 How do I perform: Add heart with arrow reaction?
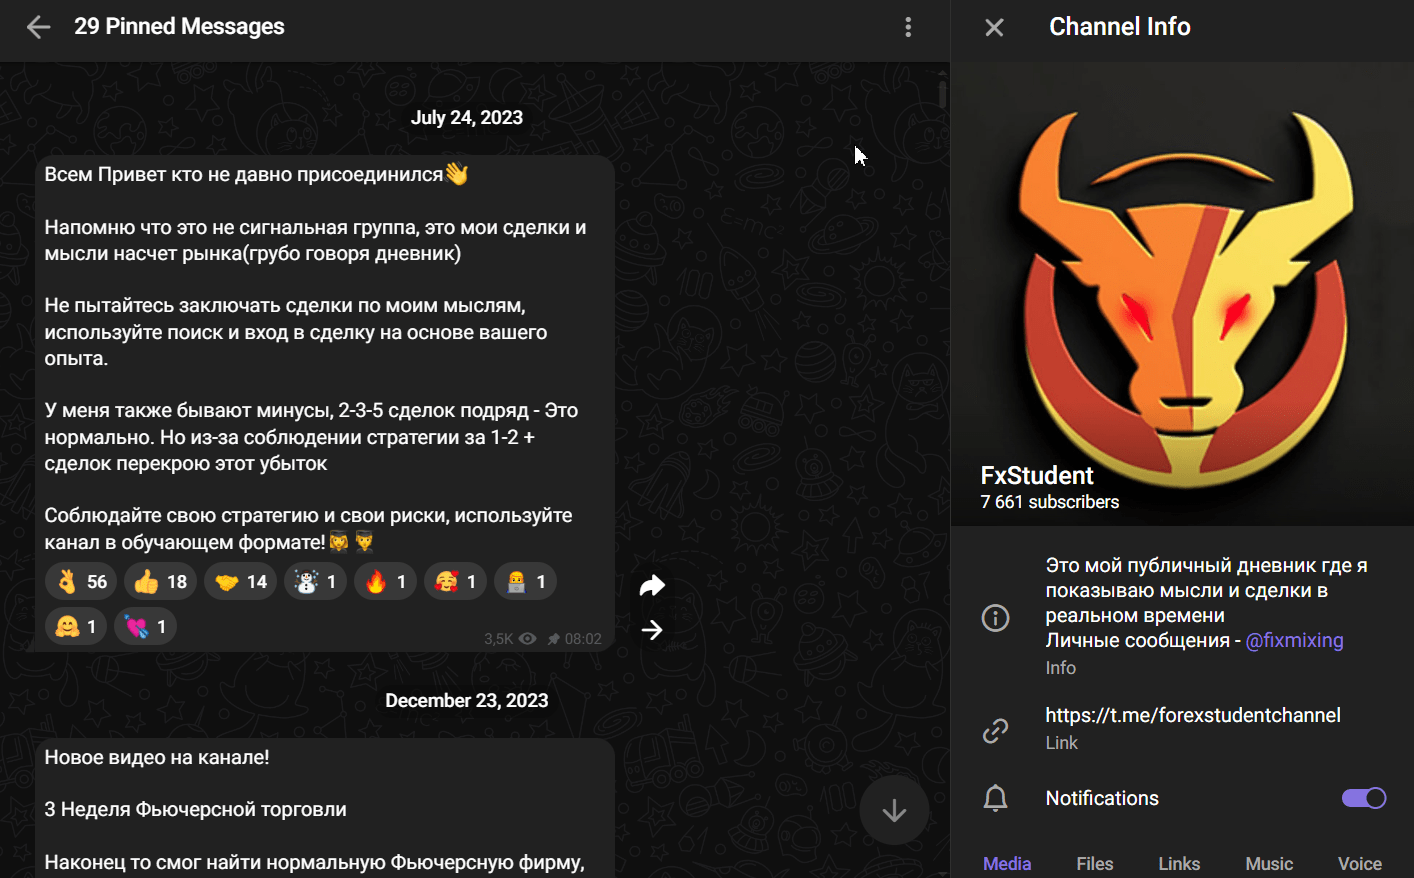click(146, 626)
